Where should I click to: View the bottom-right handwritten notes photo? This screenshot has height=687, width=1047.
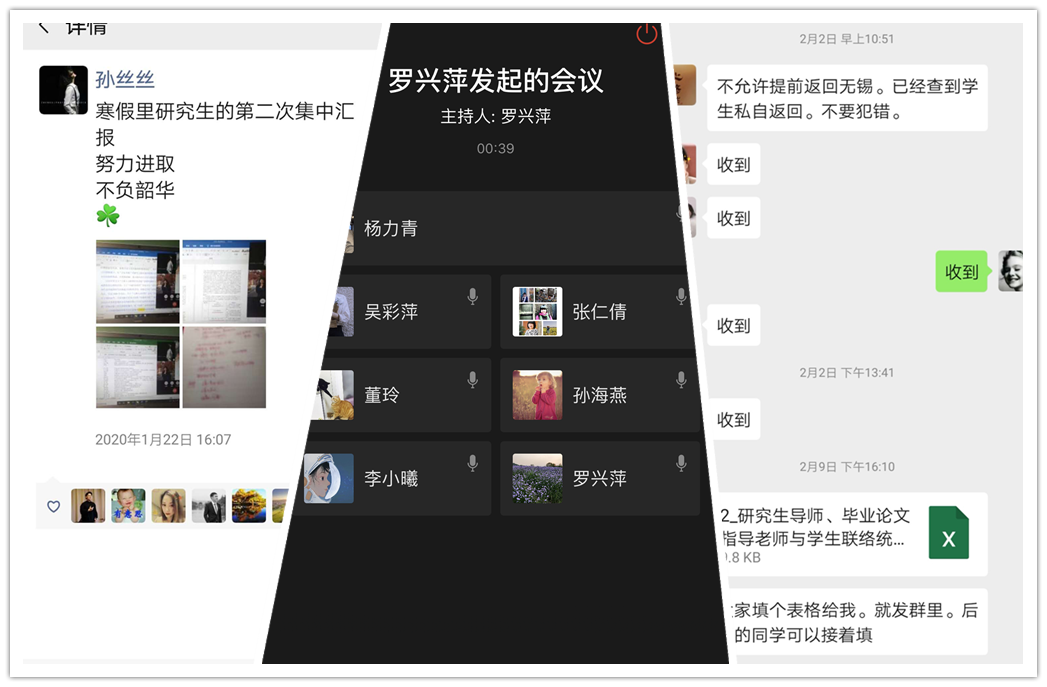[x=224, y=367]
